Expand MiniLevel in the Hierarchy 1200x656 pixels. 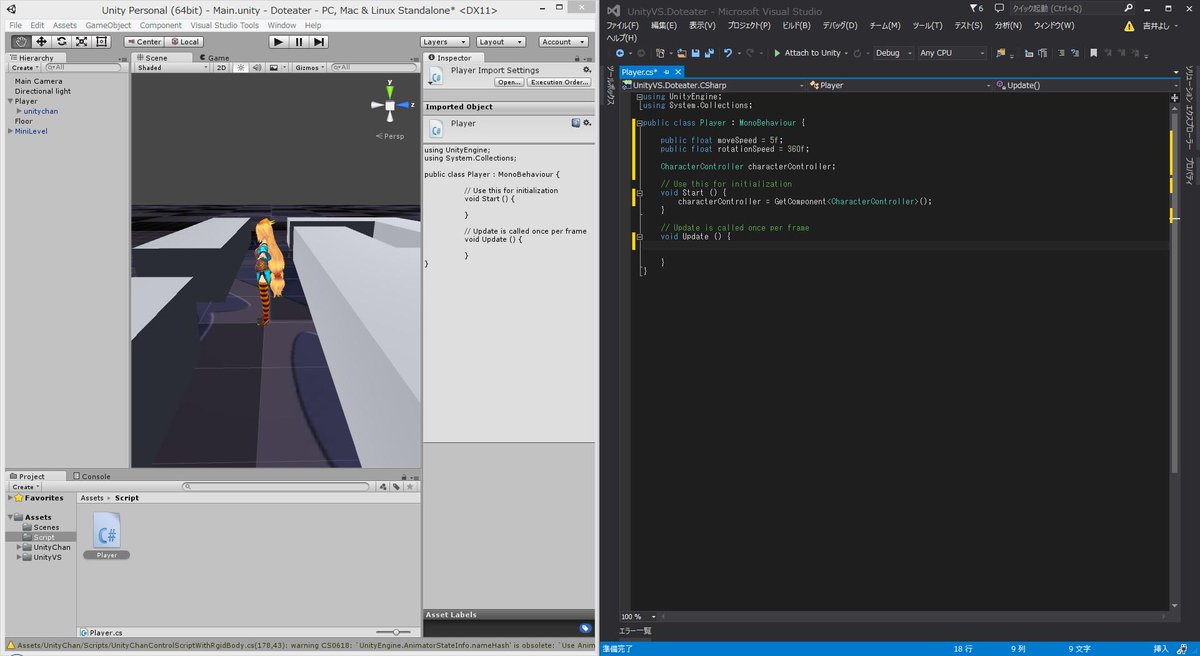tap(10, 131)
